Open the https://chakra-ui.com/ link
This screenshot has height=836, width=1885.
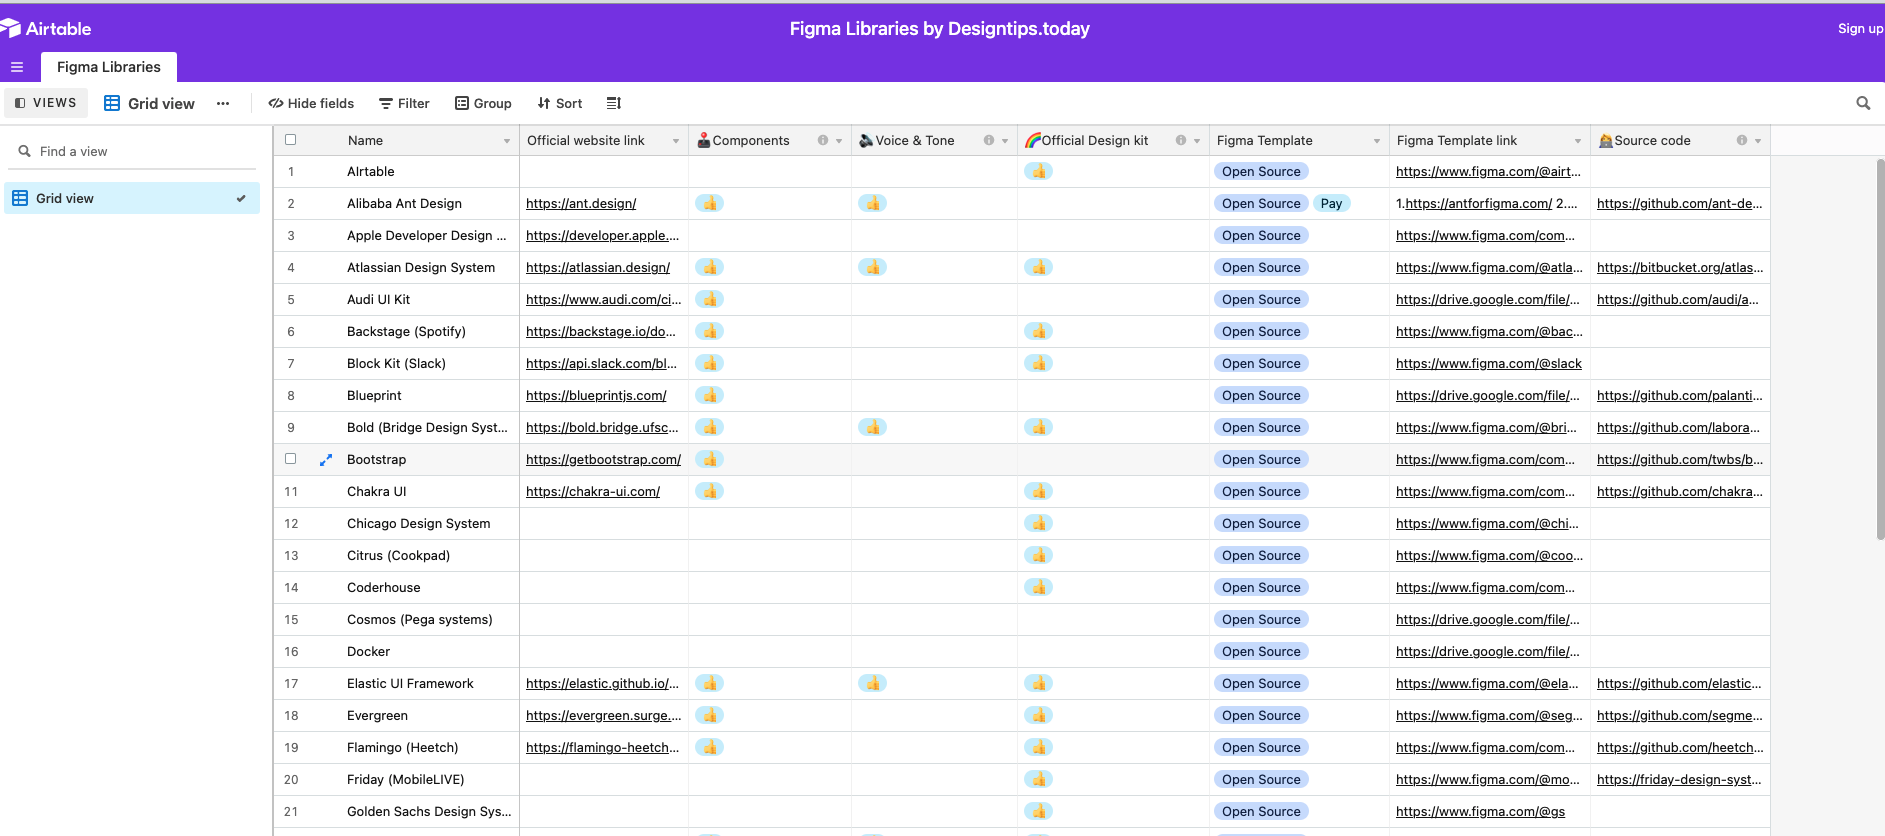click(593, 491)
